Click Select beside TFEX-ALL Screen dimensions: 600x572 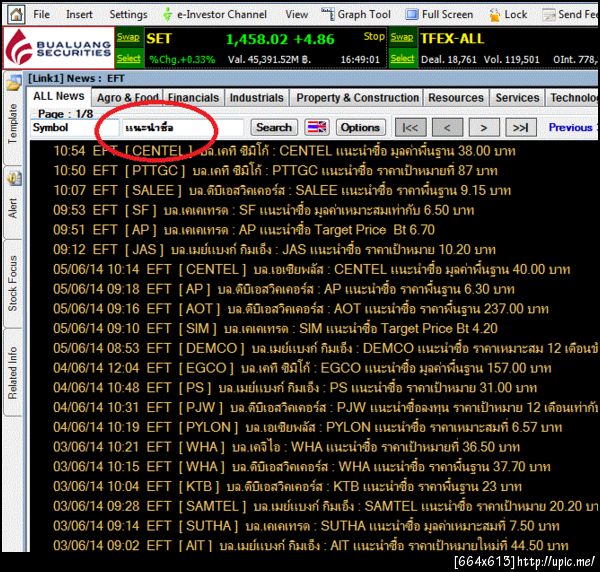[402, 59]
